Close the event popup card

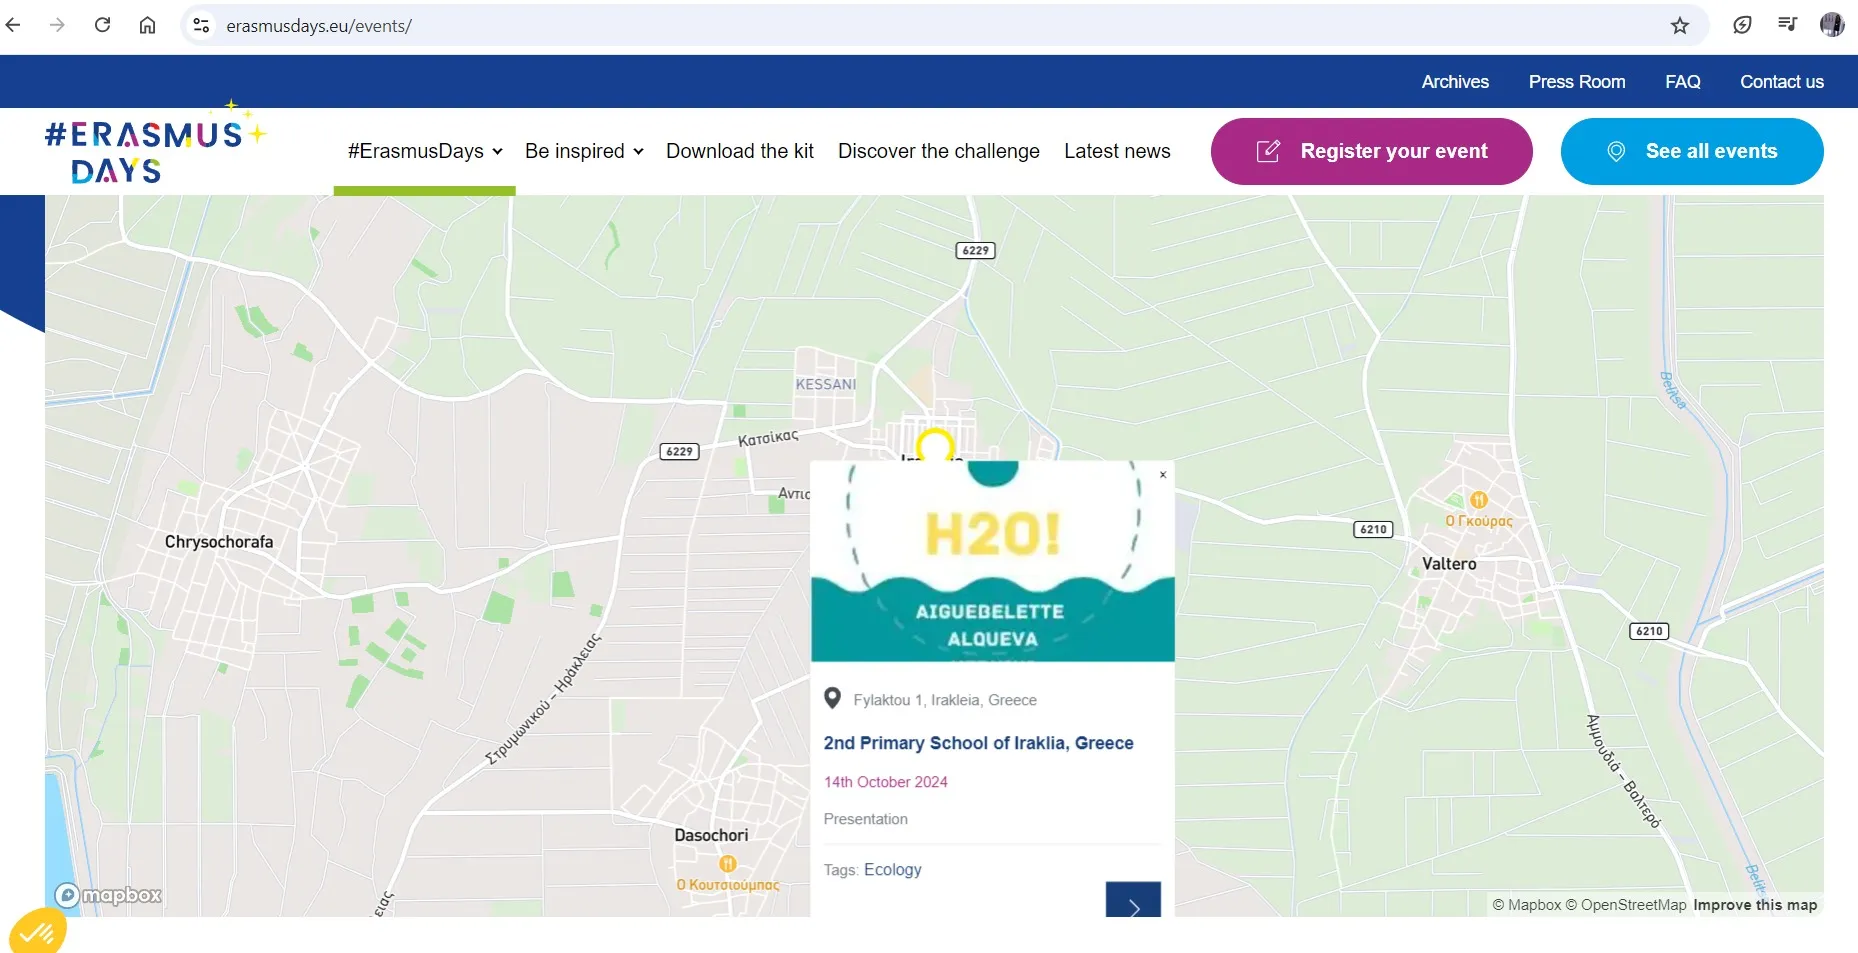point(1163,475)
